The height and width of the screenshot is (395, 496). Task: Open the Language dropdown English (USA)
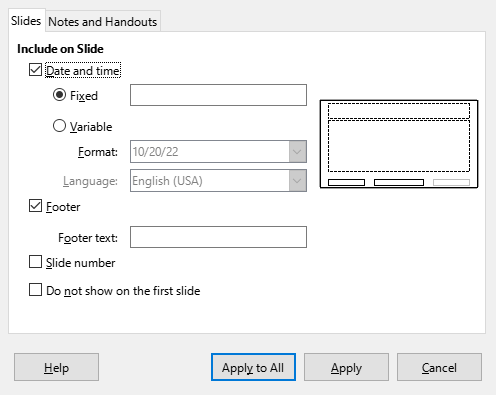coord(218,181)
